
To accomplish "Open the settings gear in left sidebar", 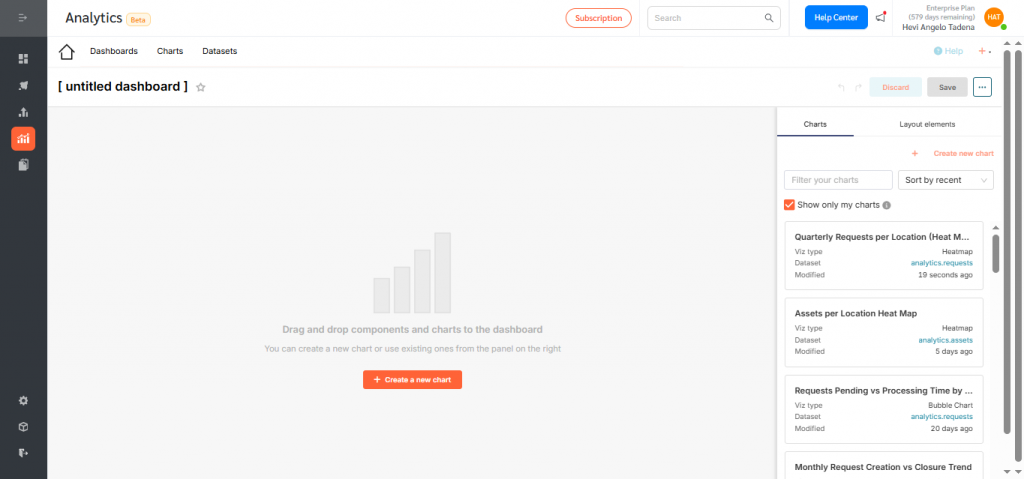I will click(23, 401).
